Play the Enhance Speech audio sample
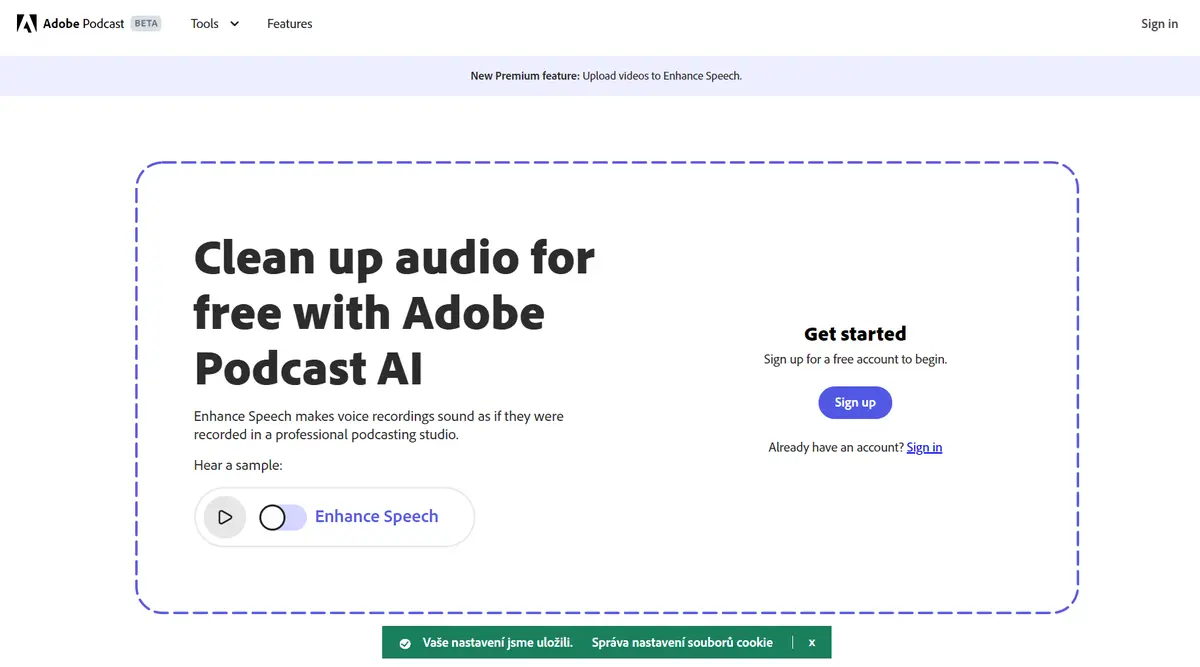Screen dimensions: 1200x667 [225, 517]
